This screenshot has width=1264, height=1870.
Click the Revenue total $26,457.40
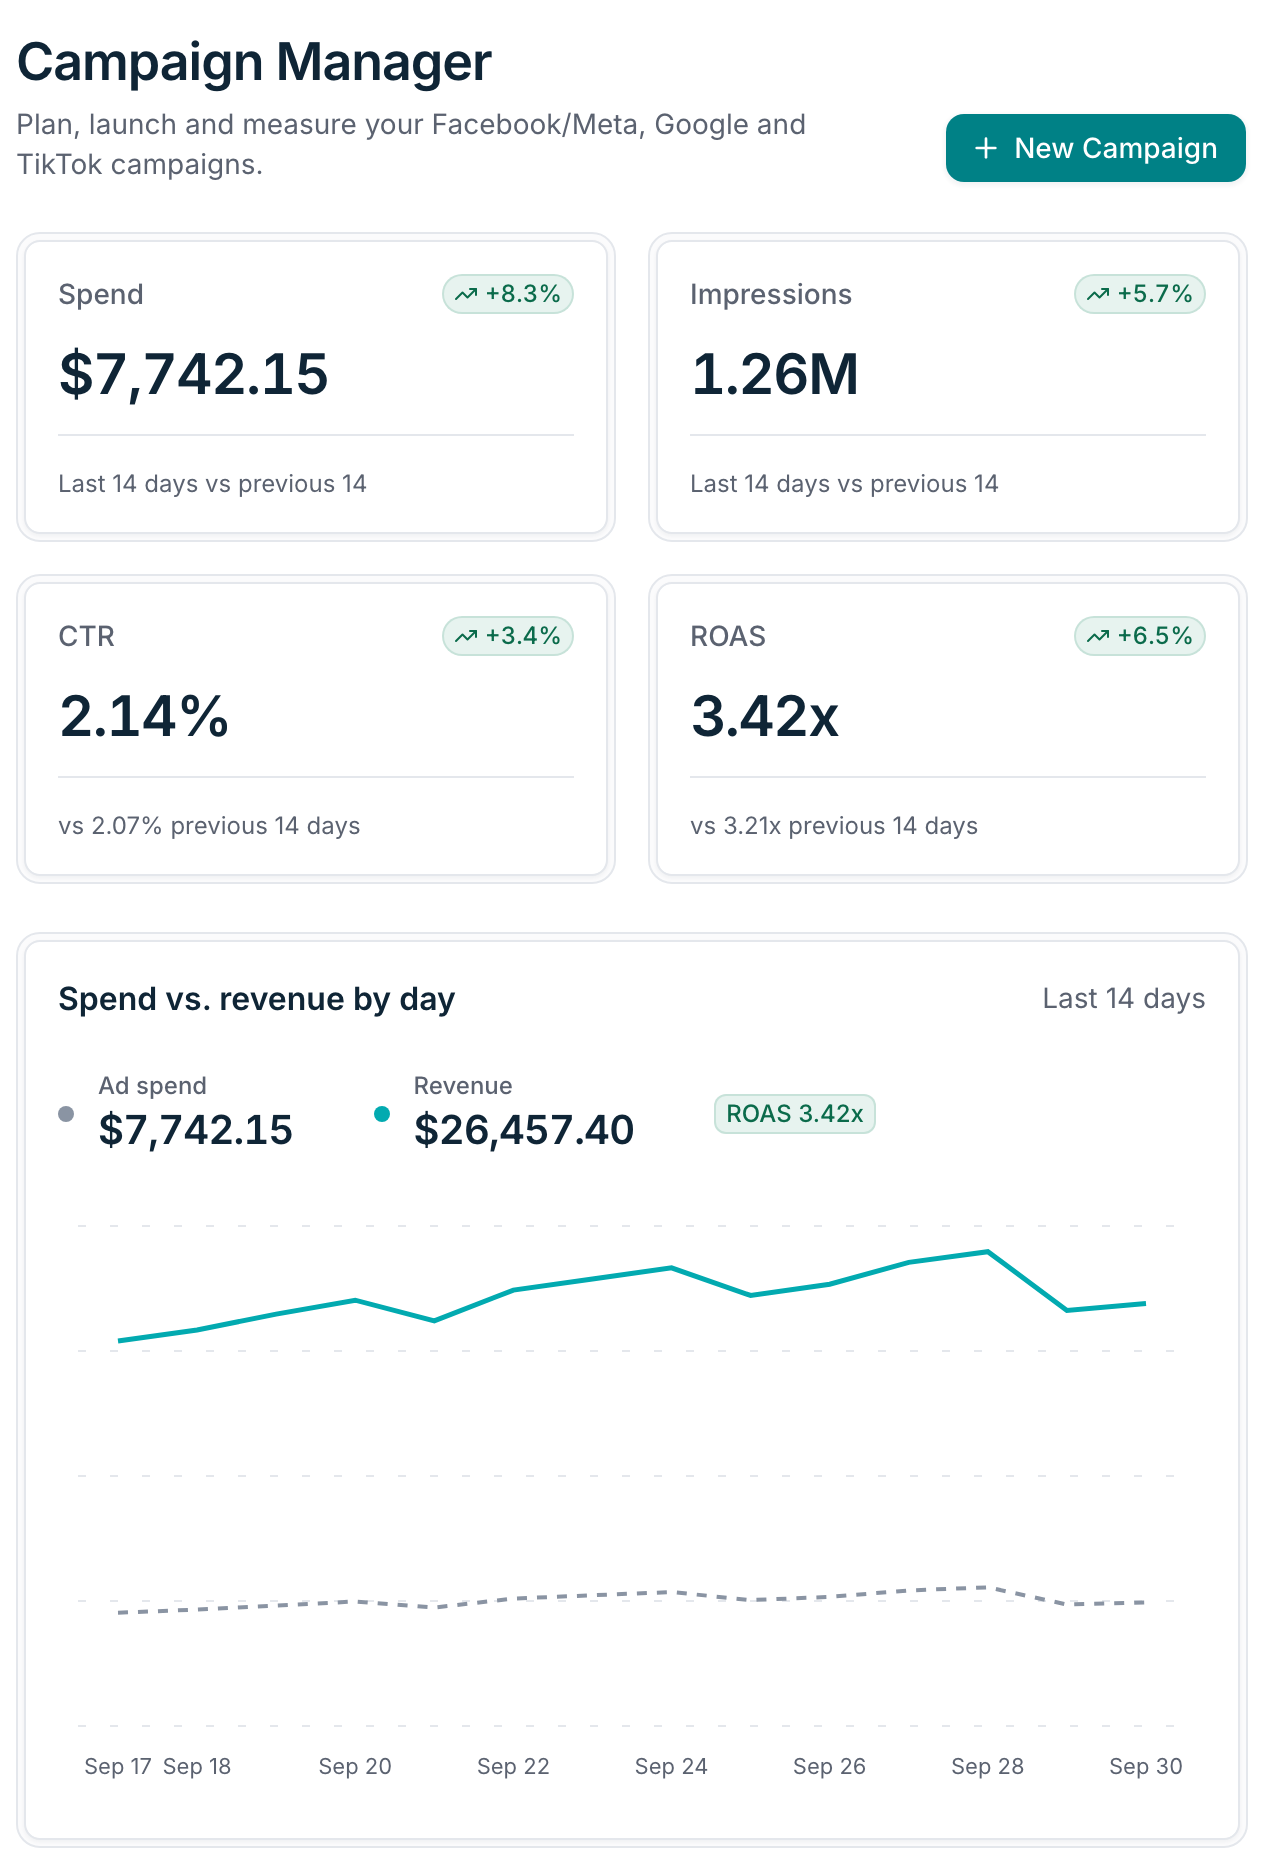coord(524,1130)
